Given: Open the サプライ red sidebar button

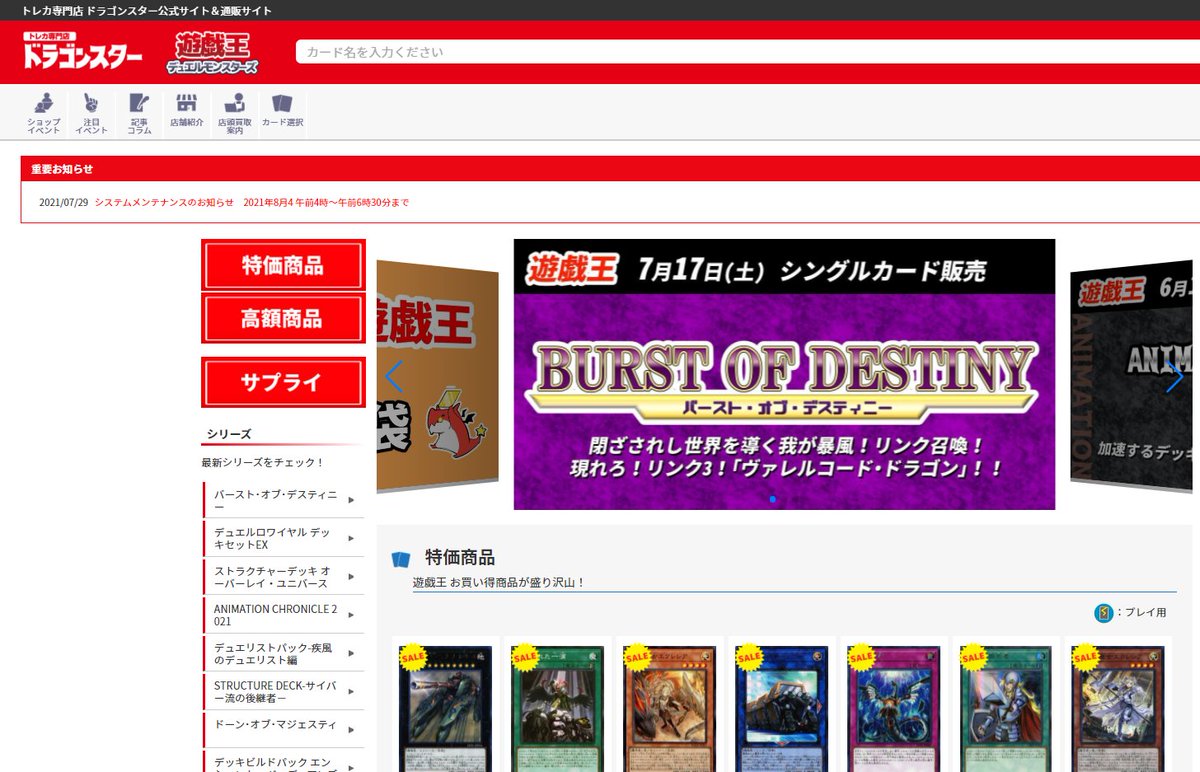Looking at the screenshot, I should [x=283, y=382].
